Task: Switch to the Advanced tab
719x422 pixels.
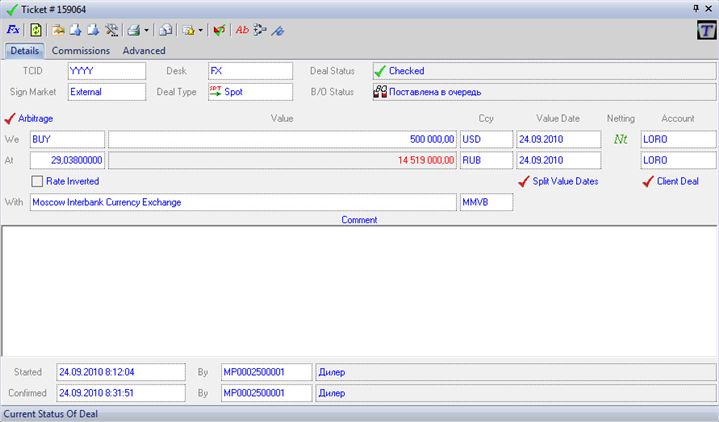Action: pos(144,50)
